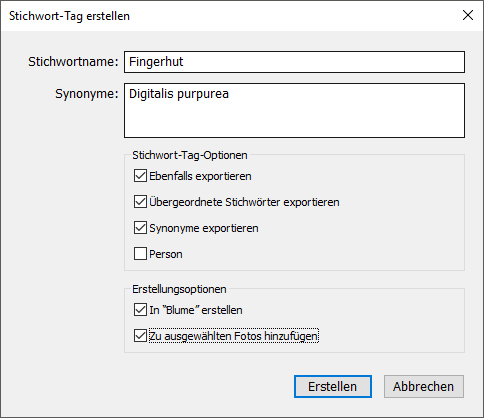Image resolution: width=484 pixels, height=418 pixels.
Task: Click the blank lower area of the Synonyme box
Action: (x=294, y=122)
